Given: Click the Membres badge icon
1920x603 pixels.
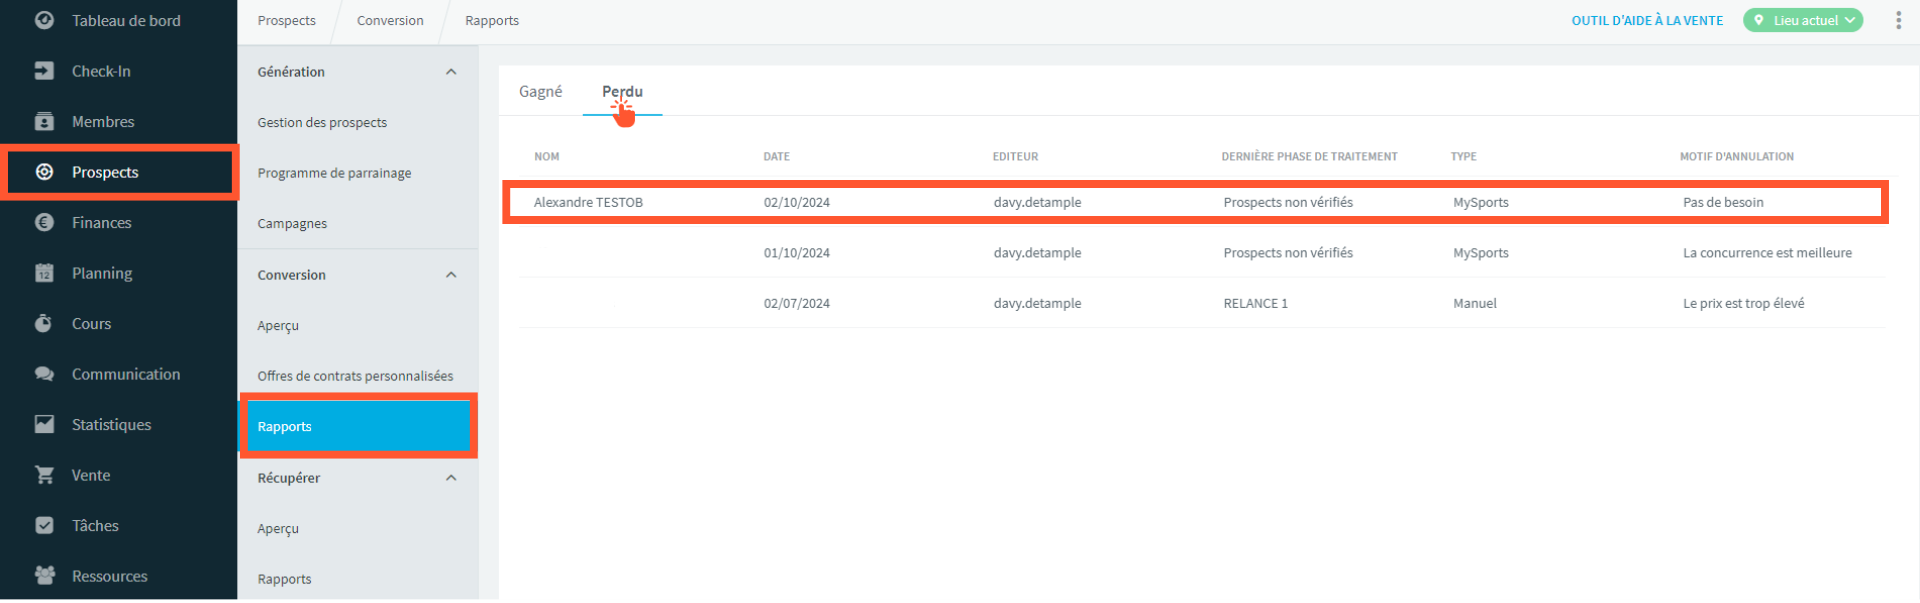Looking at the screenshot, I should (44, 121).
